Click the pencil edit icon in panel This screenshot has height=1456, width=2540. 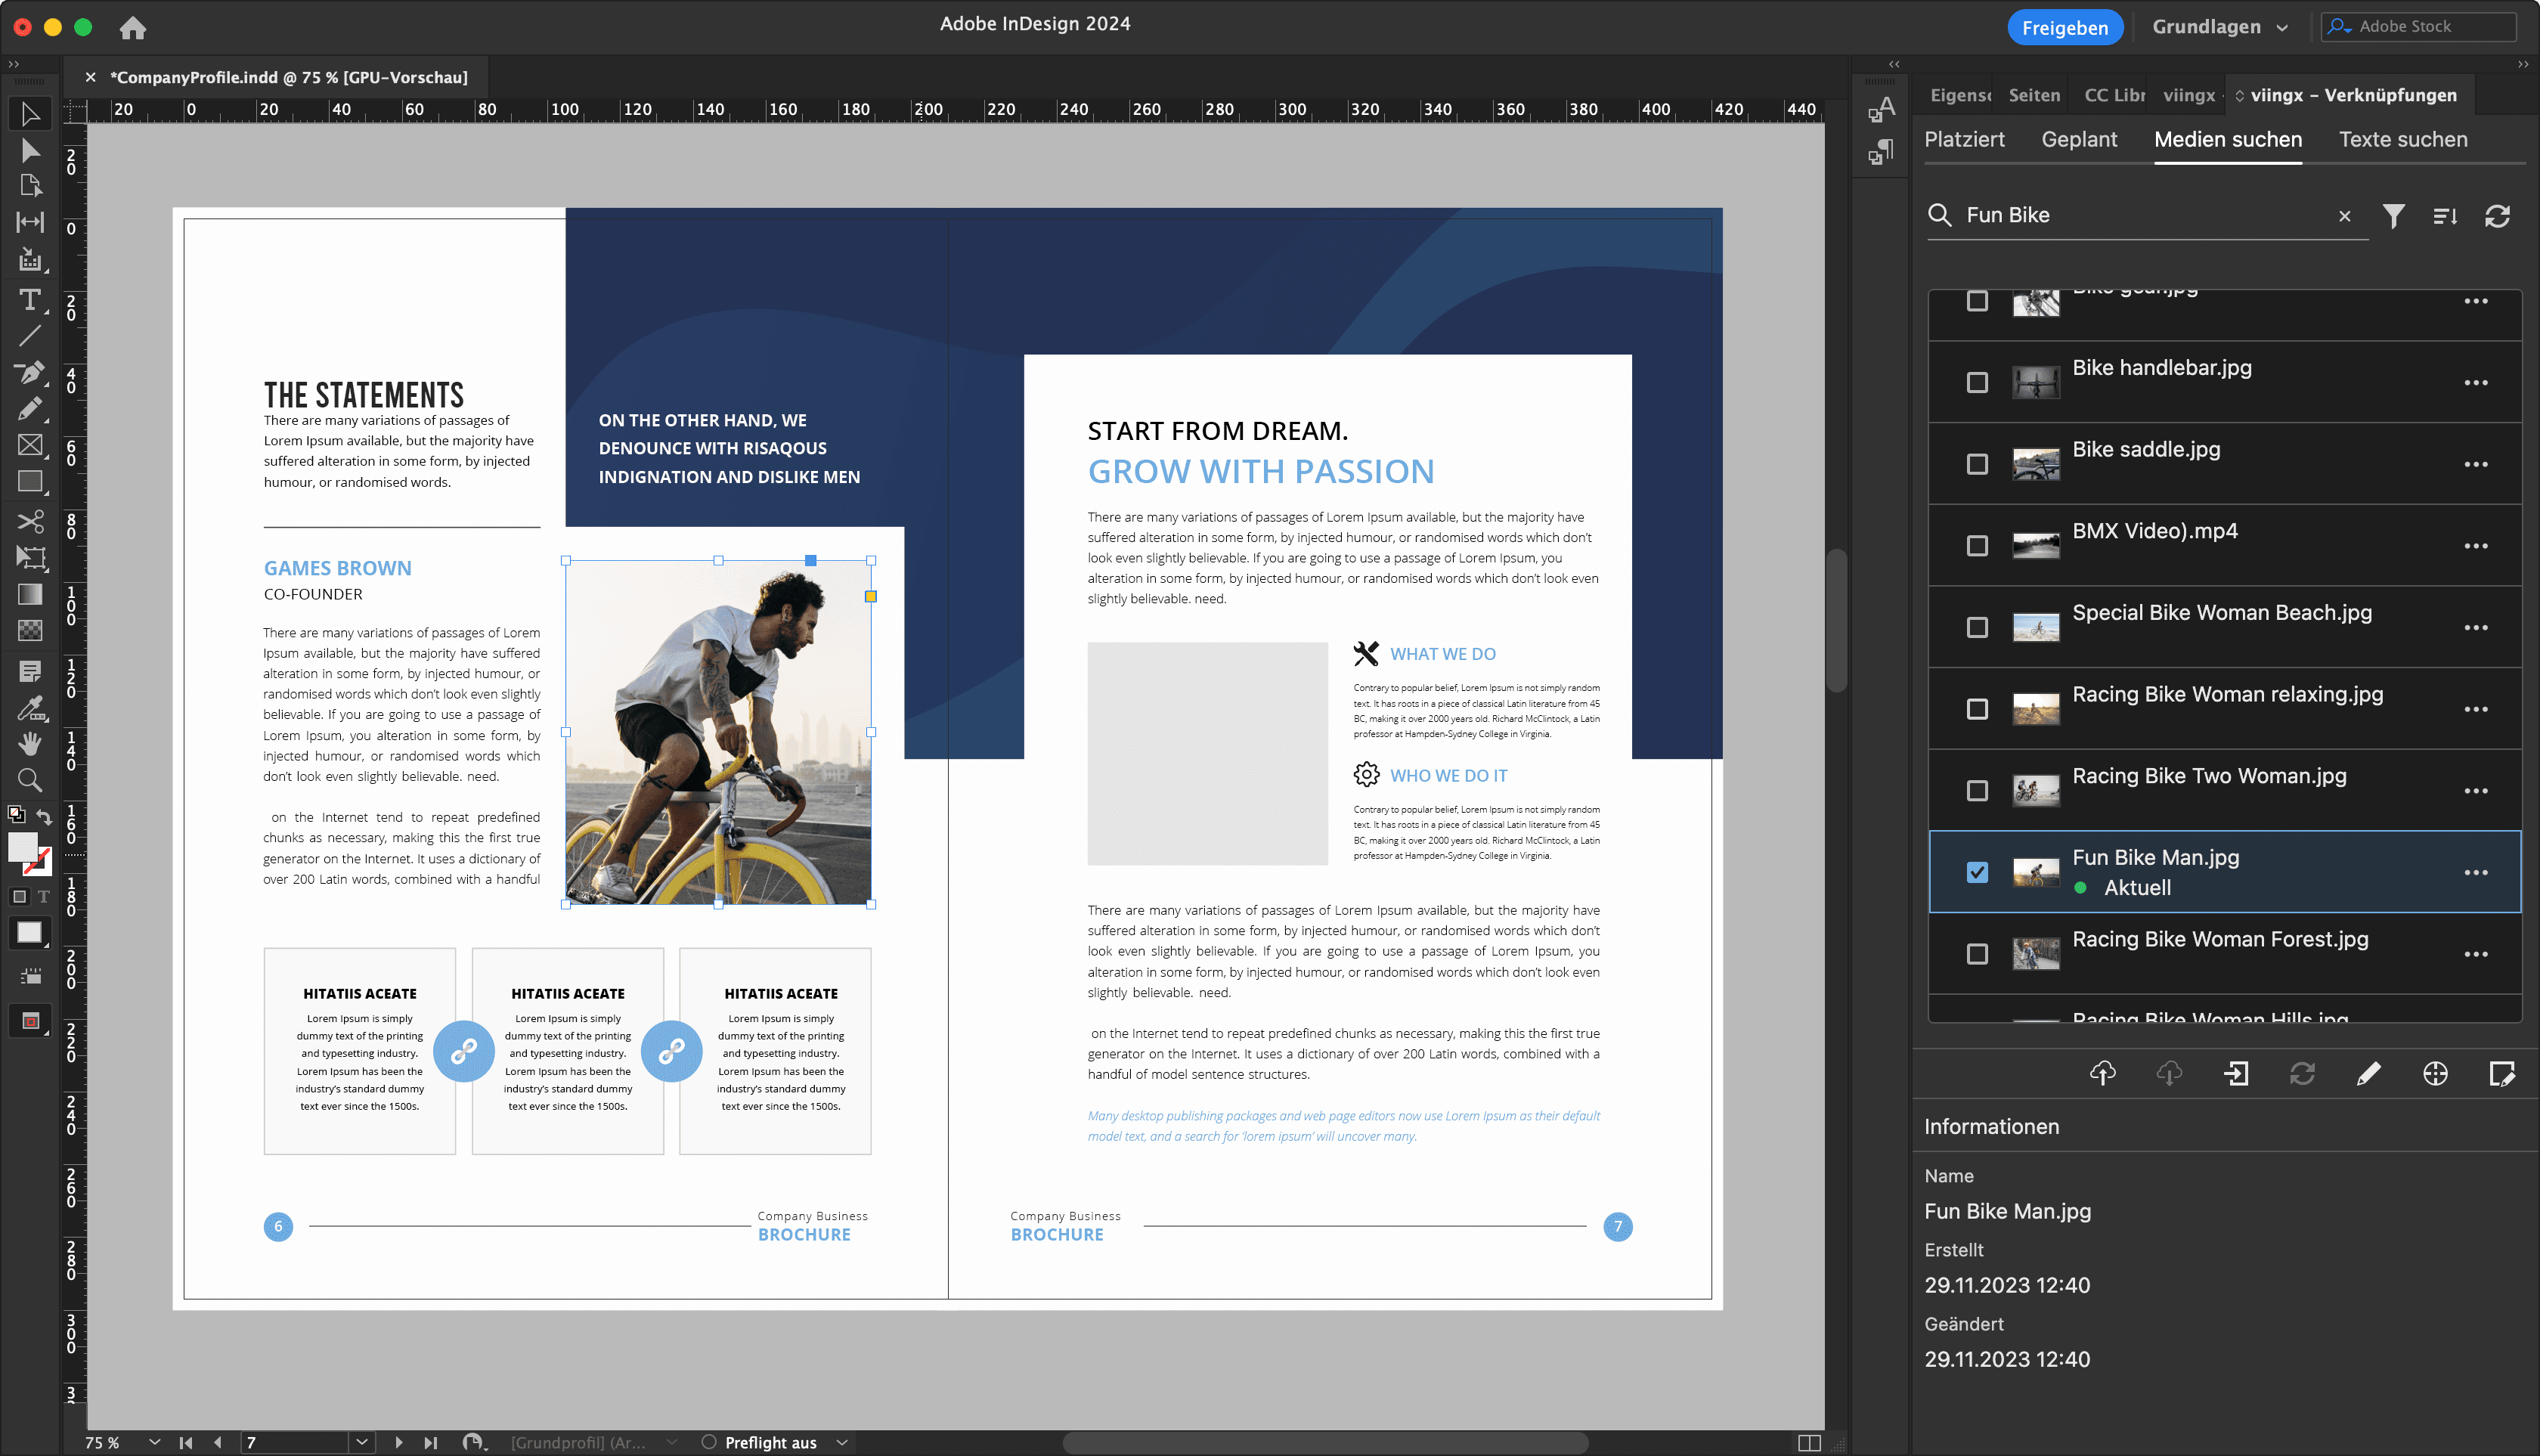tap(2368, 1073)
